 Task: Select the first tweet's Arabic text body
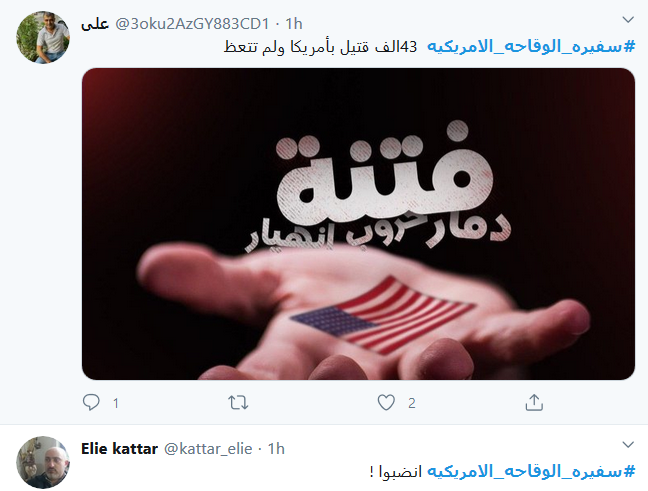point(320,47)
